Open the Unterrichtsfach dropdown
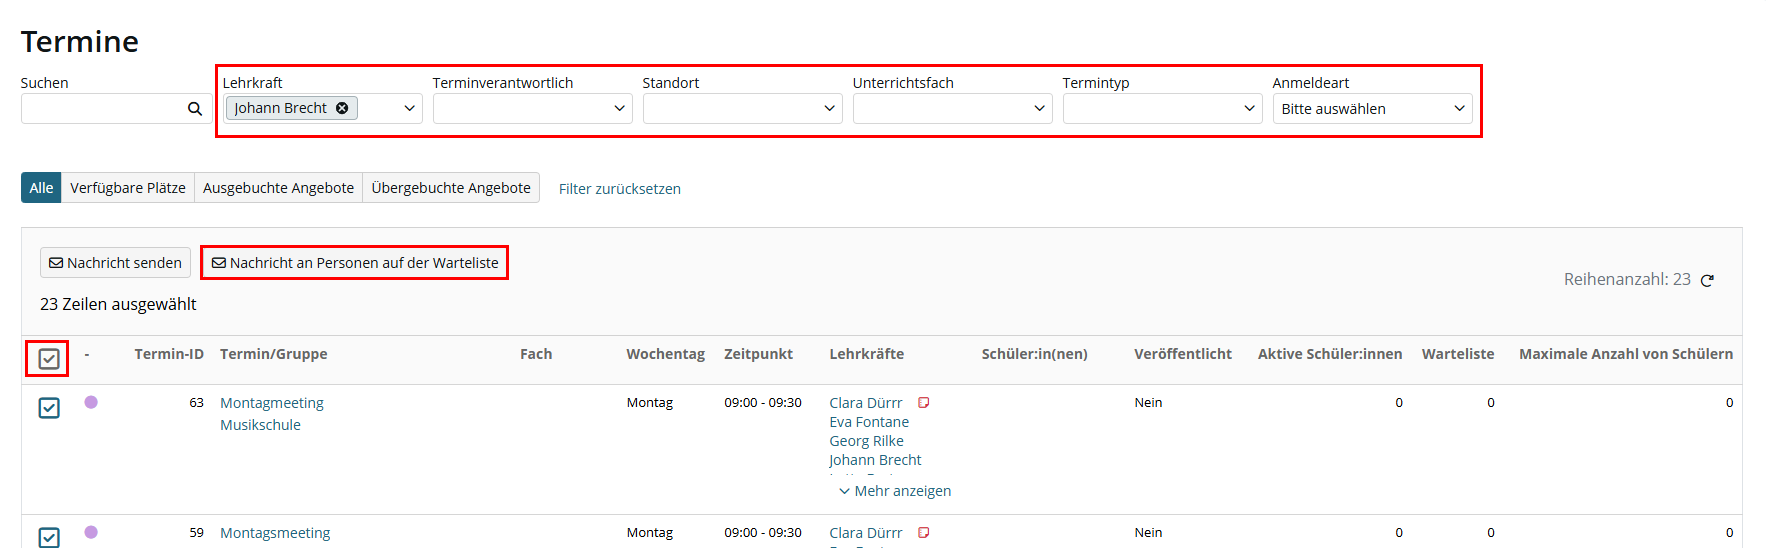This screenshot has width=1766, height=548. [952, 108]
